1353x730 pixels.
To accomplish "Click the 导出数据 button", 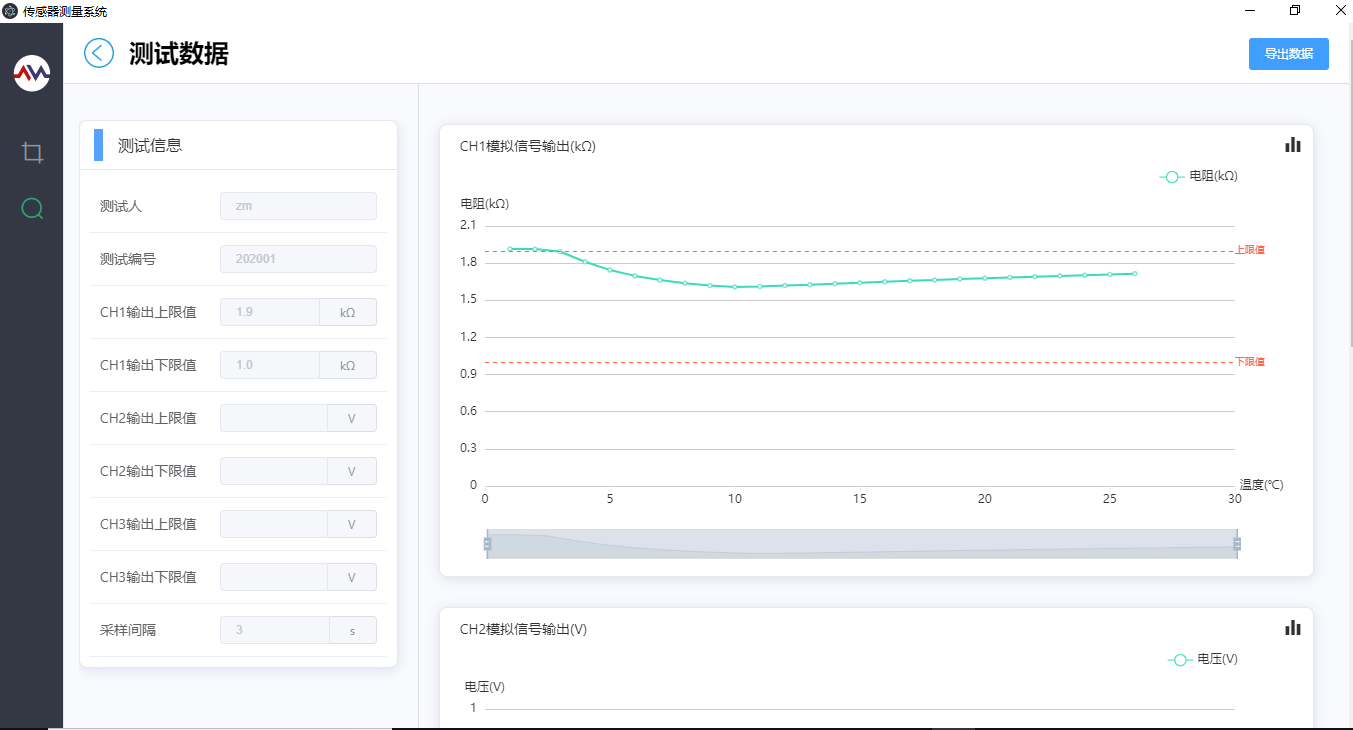I will (x=1288, y=54).
